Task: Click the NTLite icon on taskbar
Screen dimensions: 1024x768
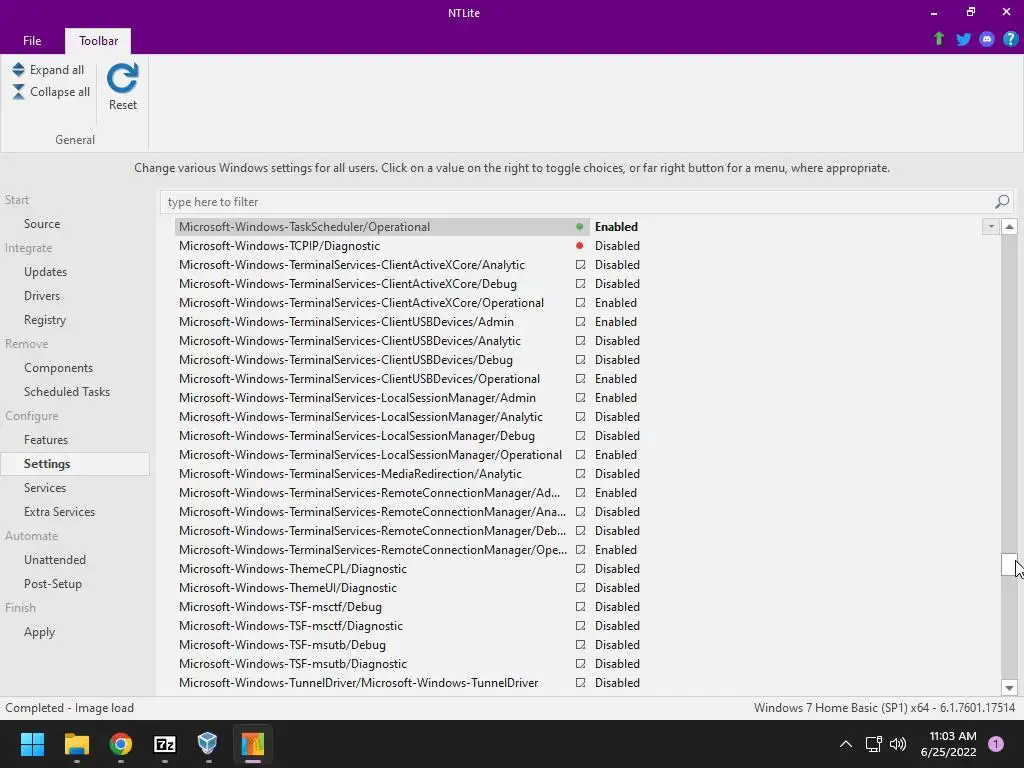Action: point(253,744)
